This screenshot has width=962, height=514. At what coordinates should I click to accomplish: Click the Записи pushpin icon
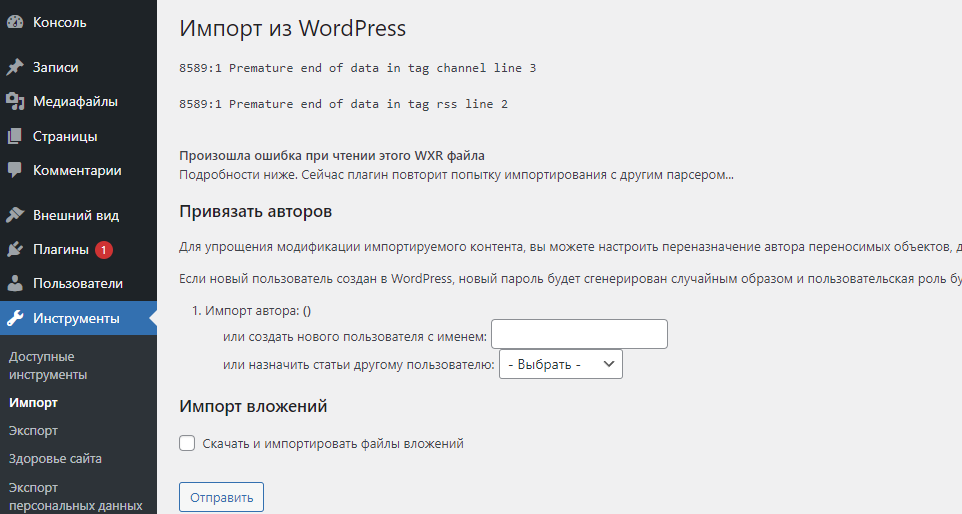point(15,67)
